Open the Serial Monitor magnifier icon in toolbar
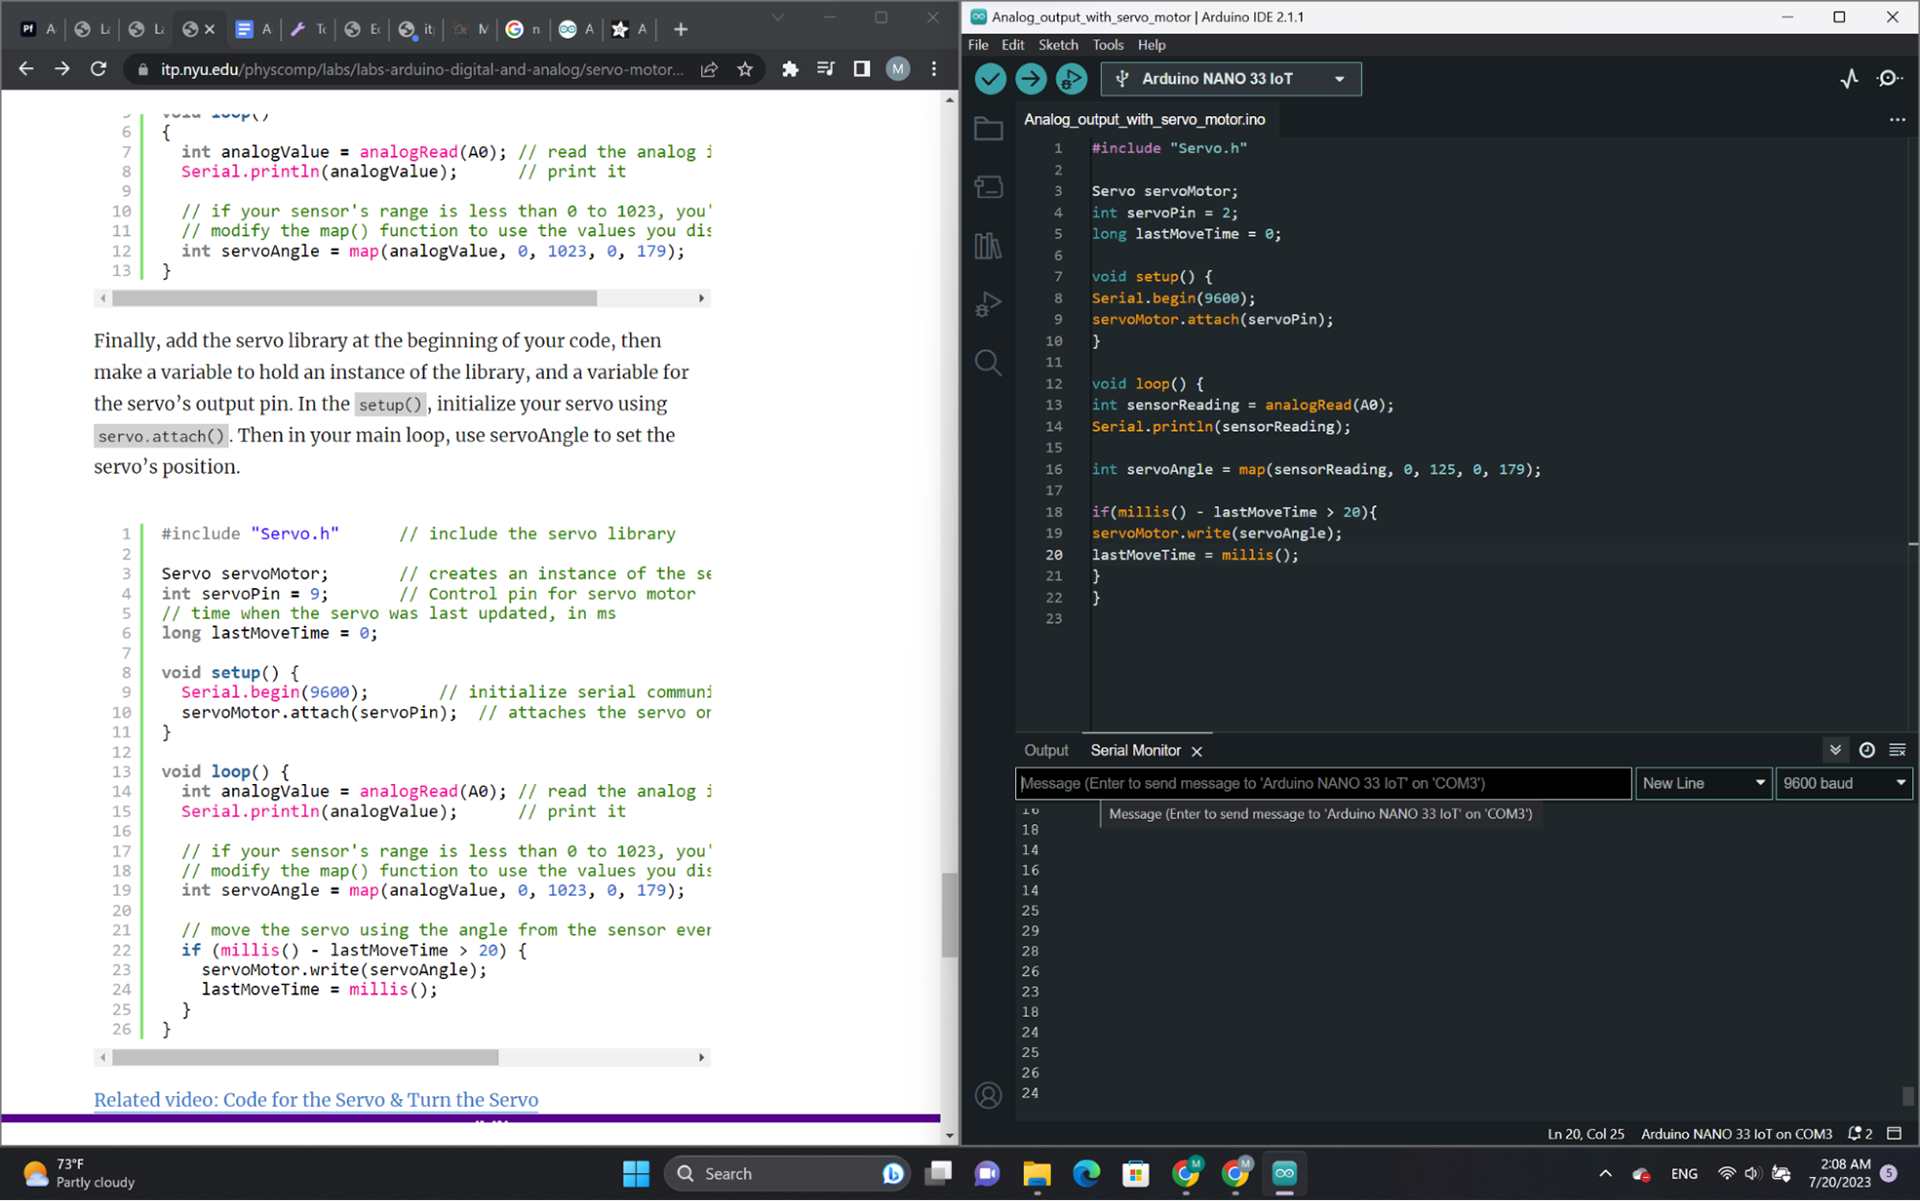Screen dimensions: 1920x1201 [x=1889, y=79]
